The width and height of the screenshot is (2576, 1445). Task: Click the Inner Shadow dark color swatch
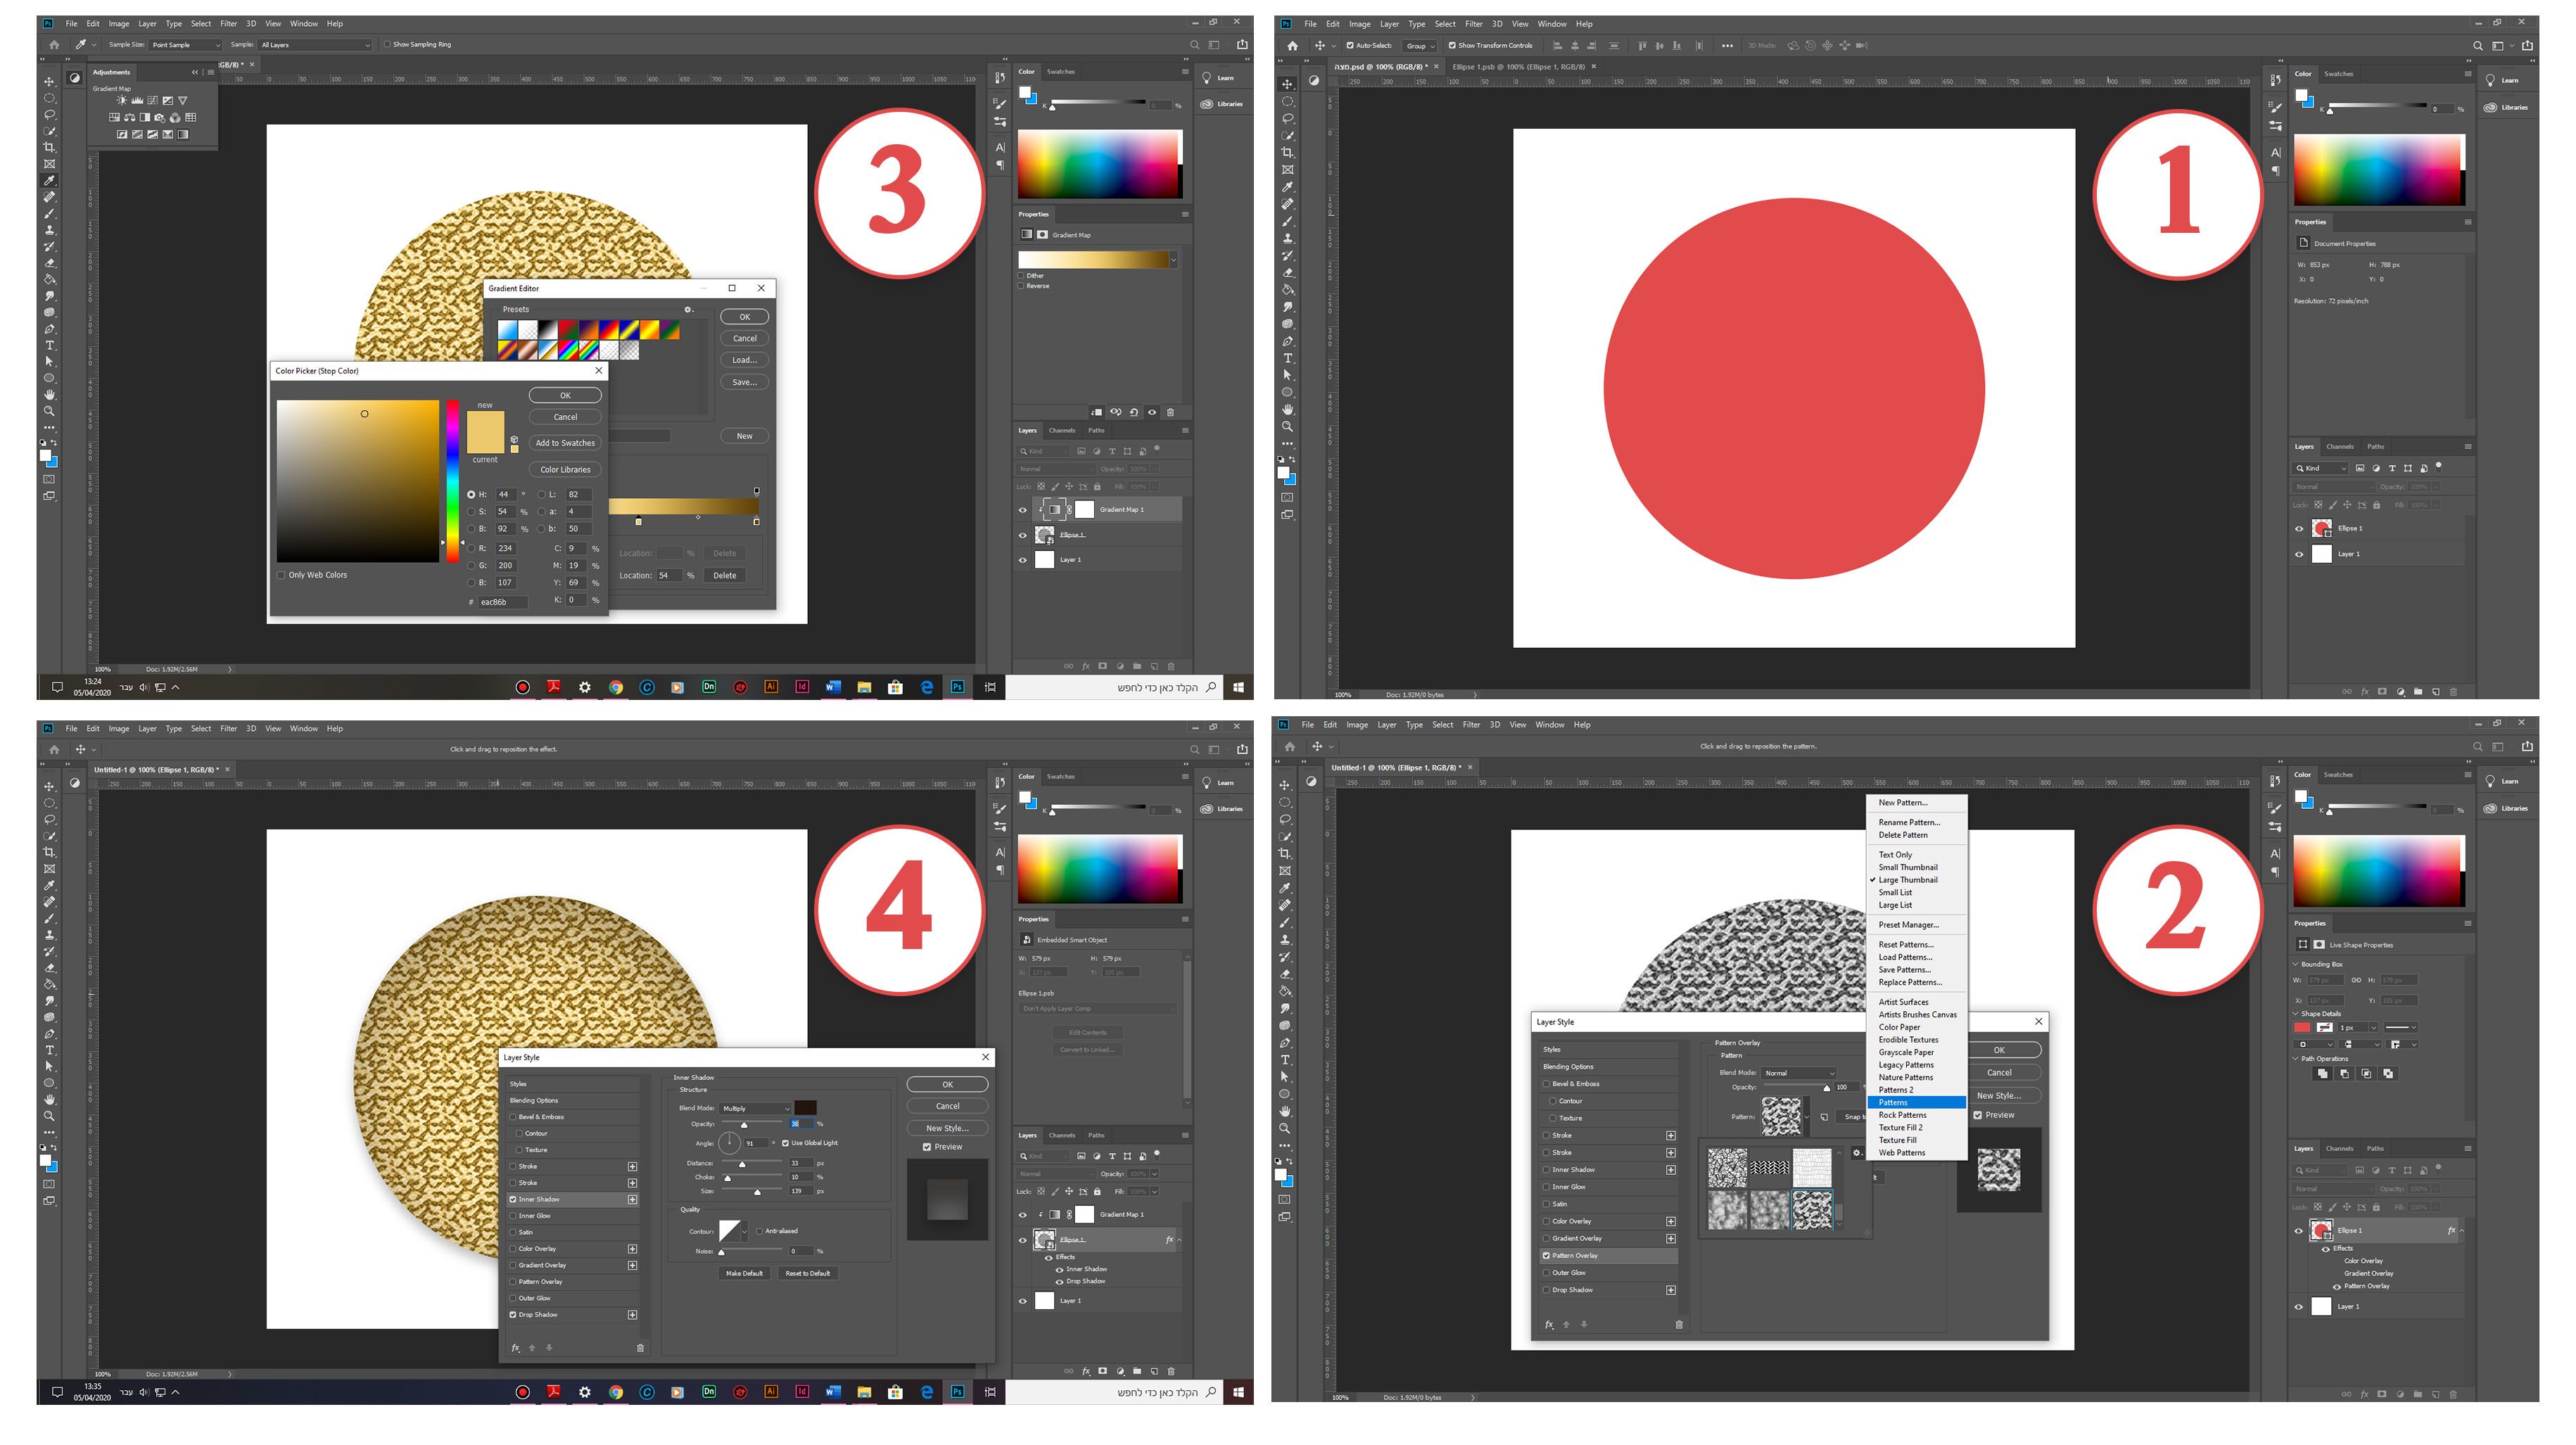[805, 1108]
